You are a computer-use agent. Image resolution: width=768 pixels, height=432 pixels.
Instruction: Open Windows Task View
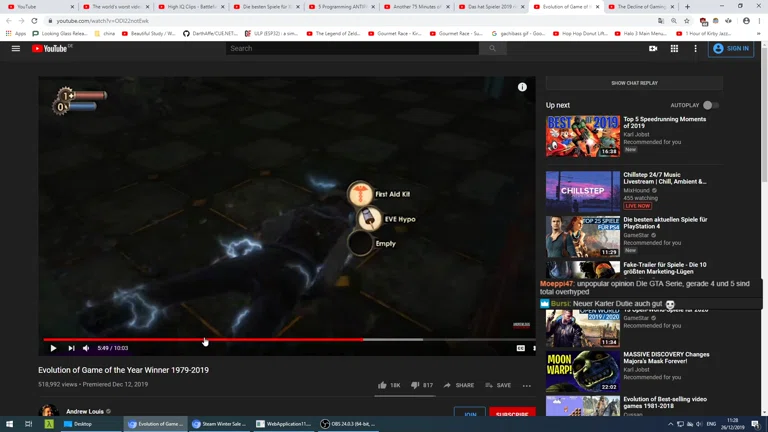tap(28, 424)
